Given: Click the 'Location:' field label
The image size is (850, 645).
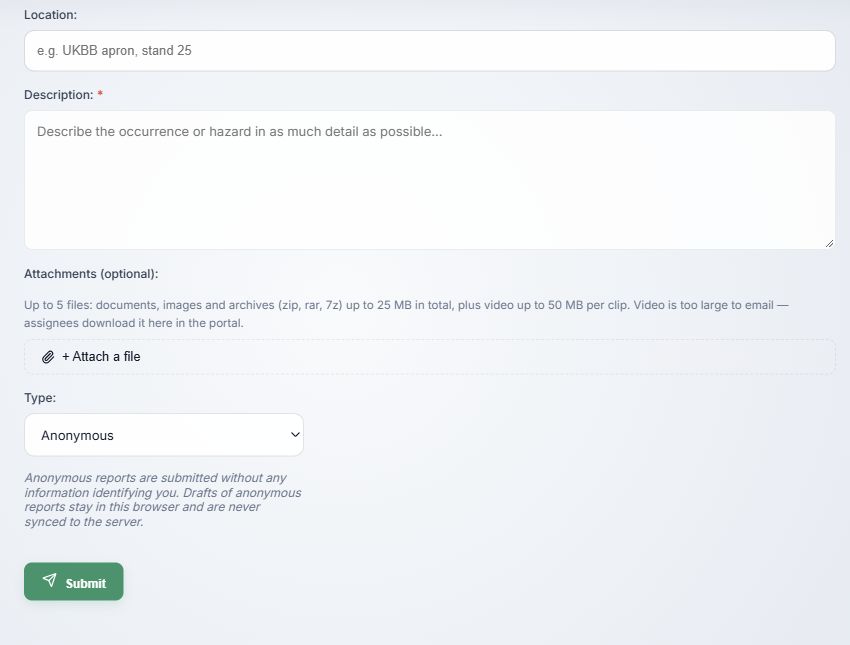Looking at the screenshot, I should (x=50, y=15).
